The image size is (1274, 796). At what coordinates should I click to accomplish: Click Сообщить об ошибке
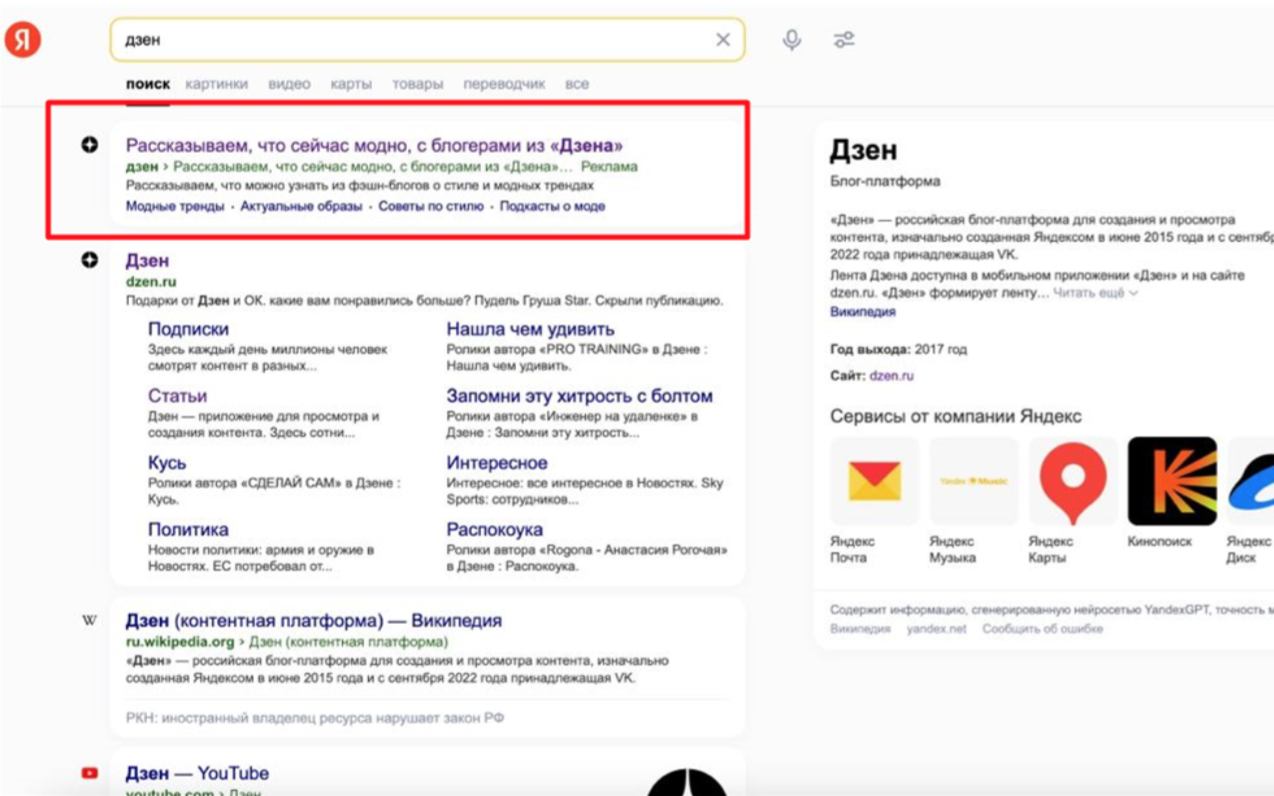tap(1042, 629)
